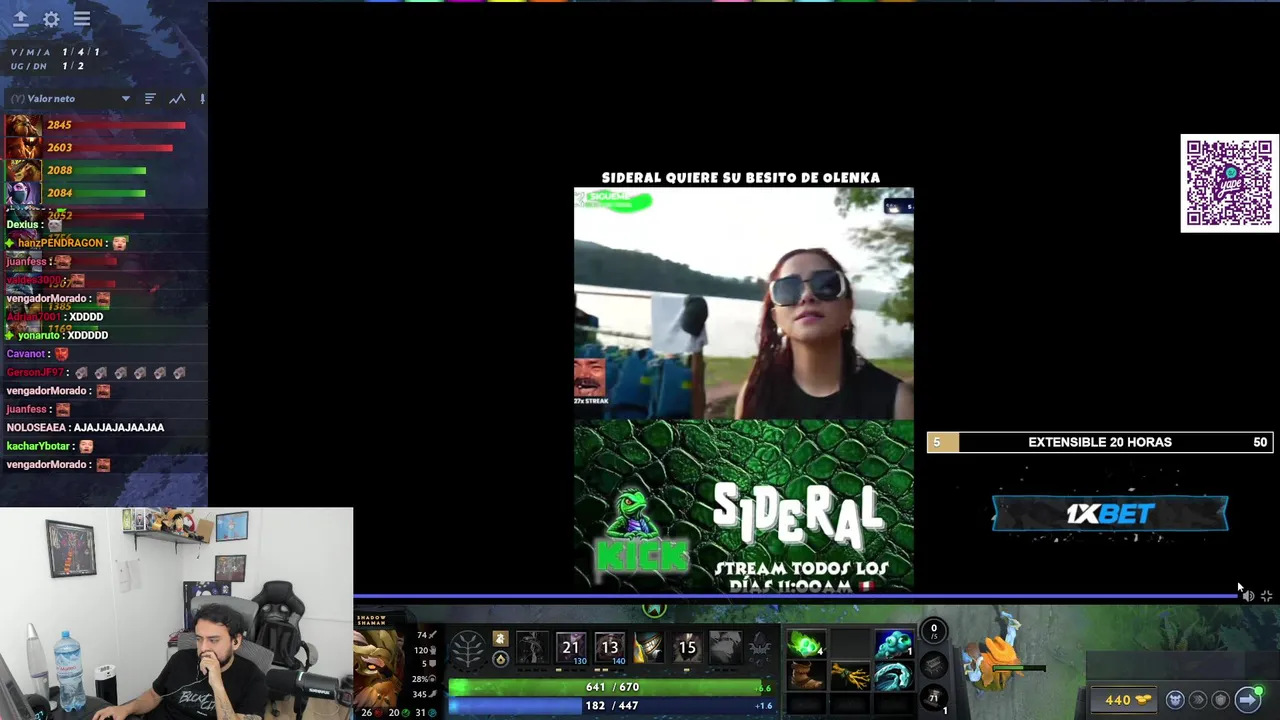Open the hamburger menu icon at top left
The width and height of the screenshot is (1280, 720).
(x=82, y=19)
